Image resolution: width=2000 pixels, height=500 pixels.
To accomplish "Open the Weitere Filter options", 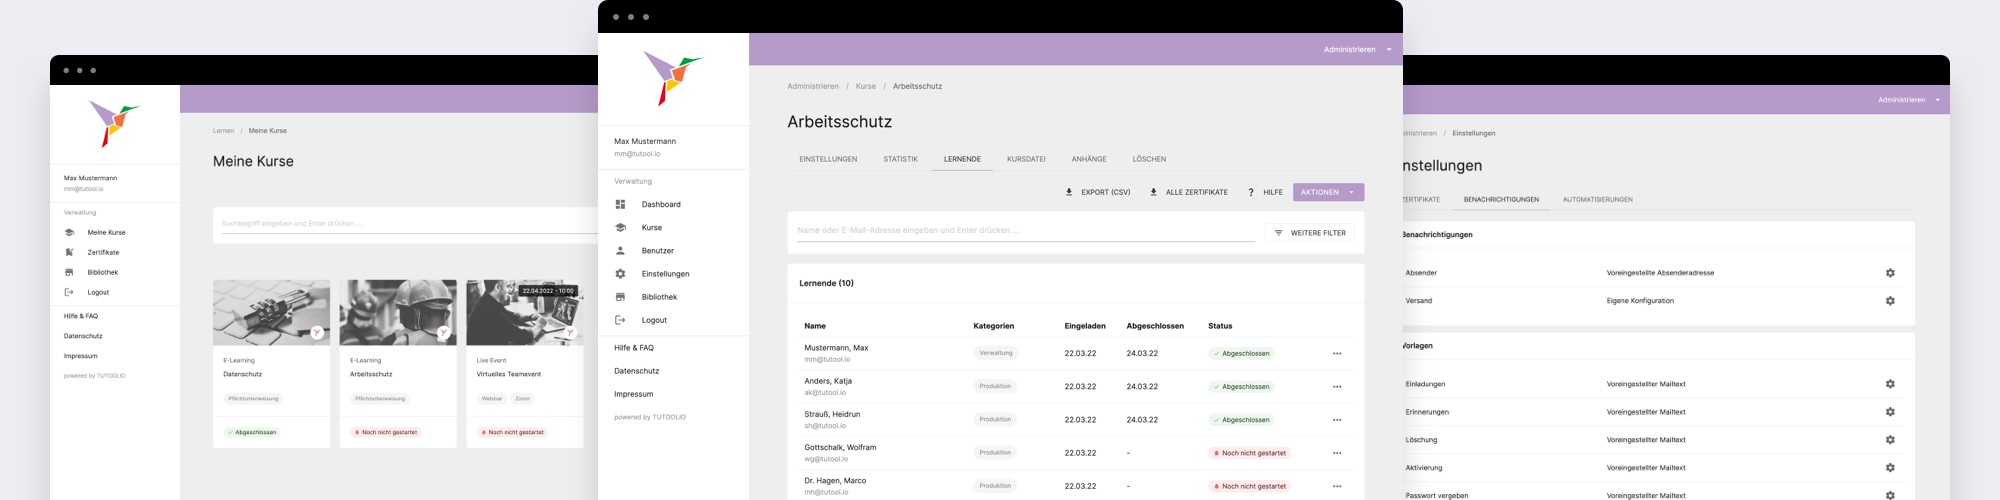I will click(x=1310, y=233).
